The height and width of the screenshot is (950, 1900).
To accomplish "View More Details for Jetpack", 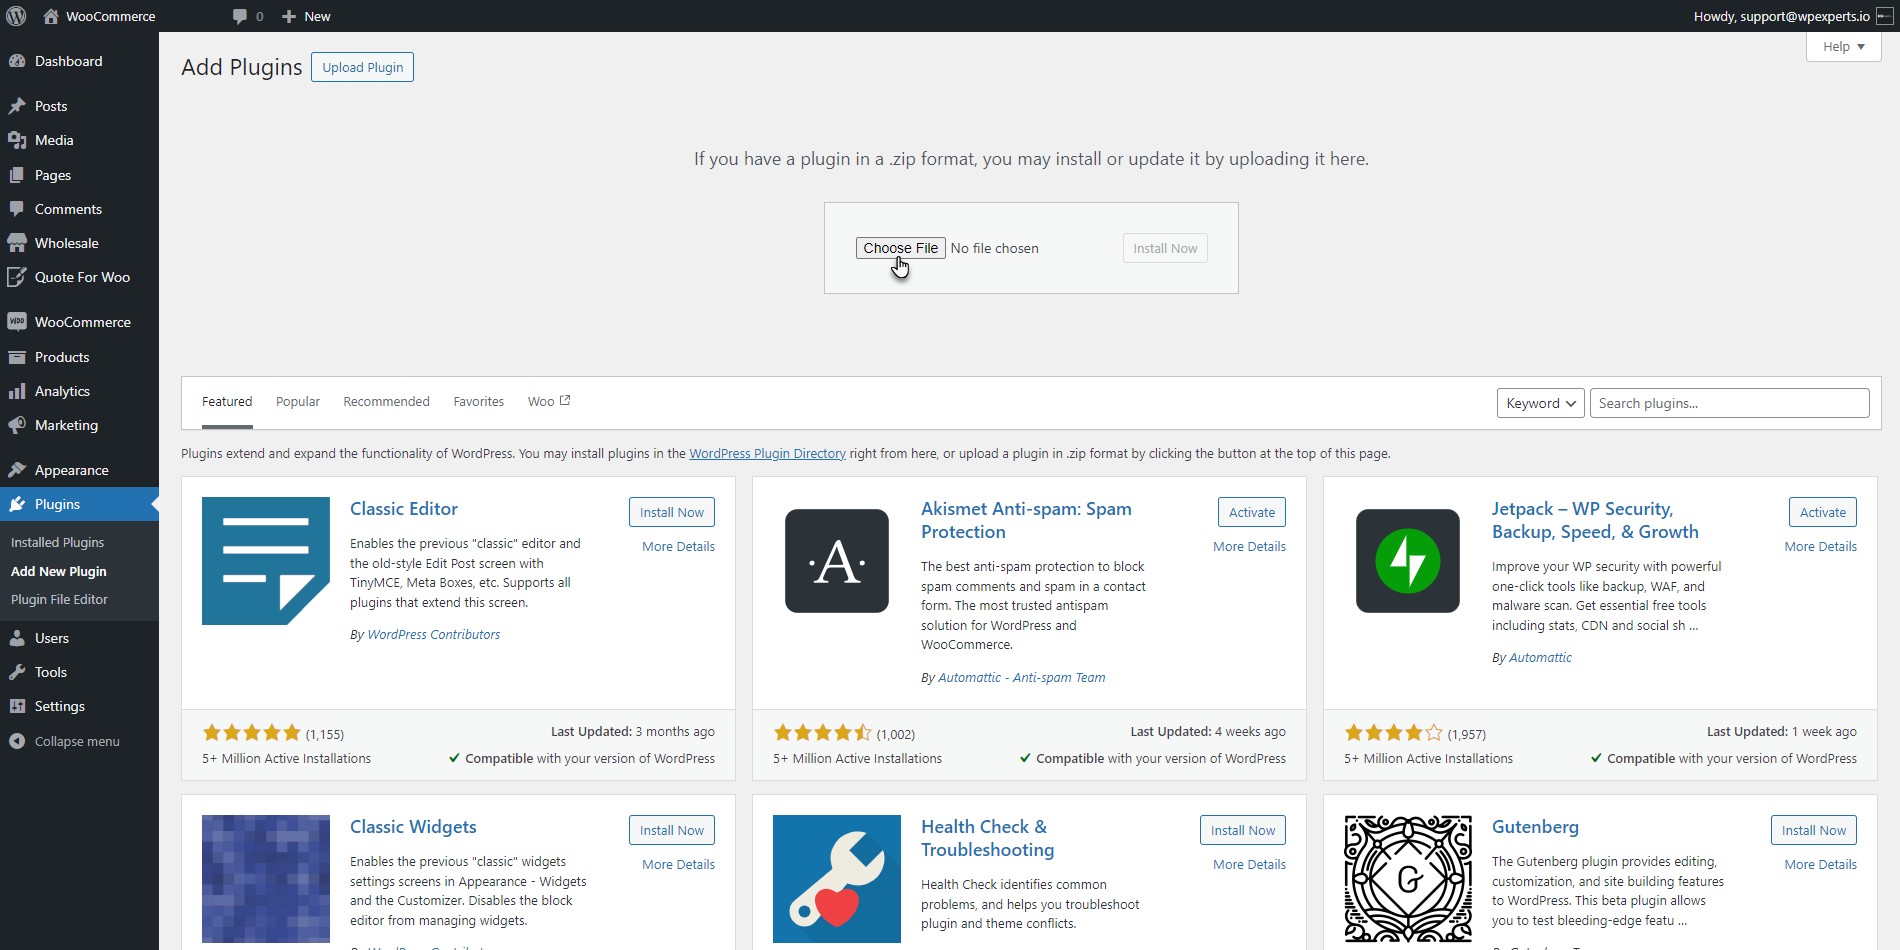I will 1820,547.
